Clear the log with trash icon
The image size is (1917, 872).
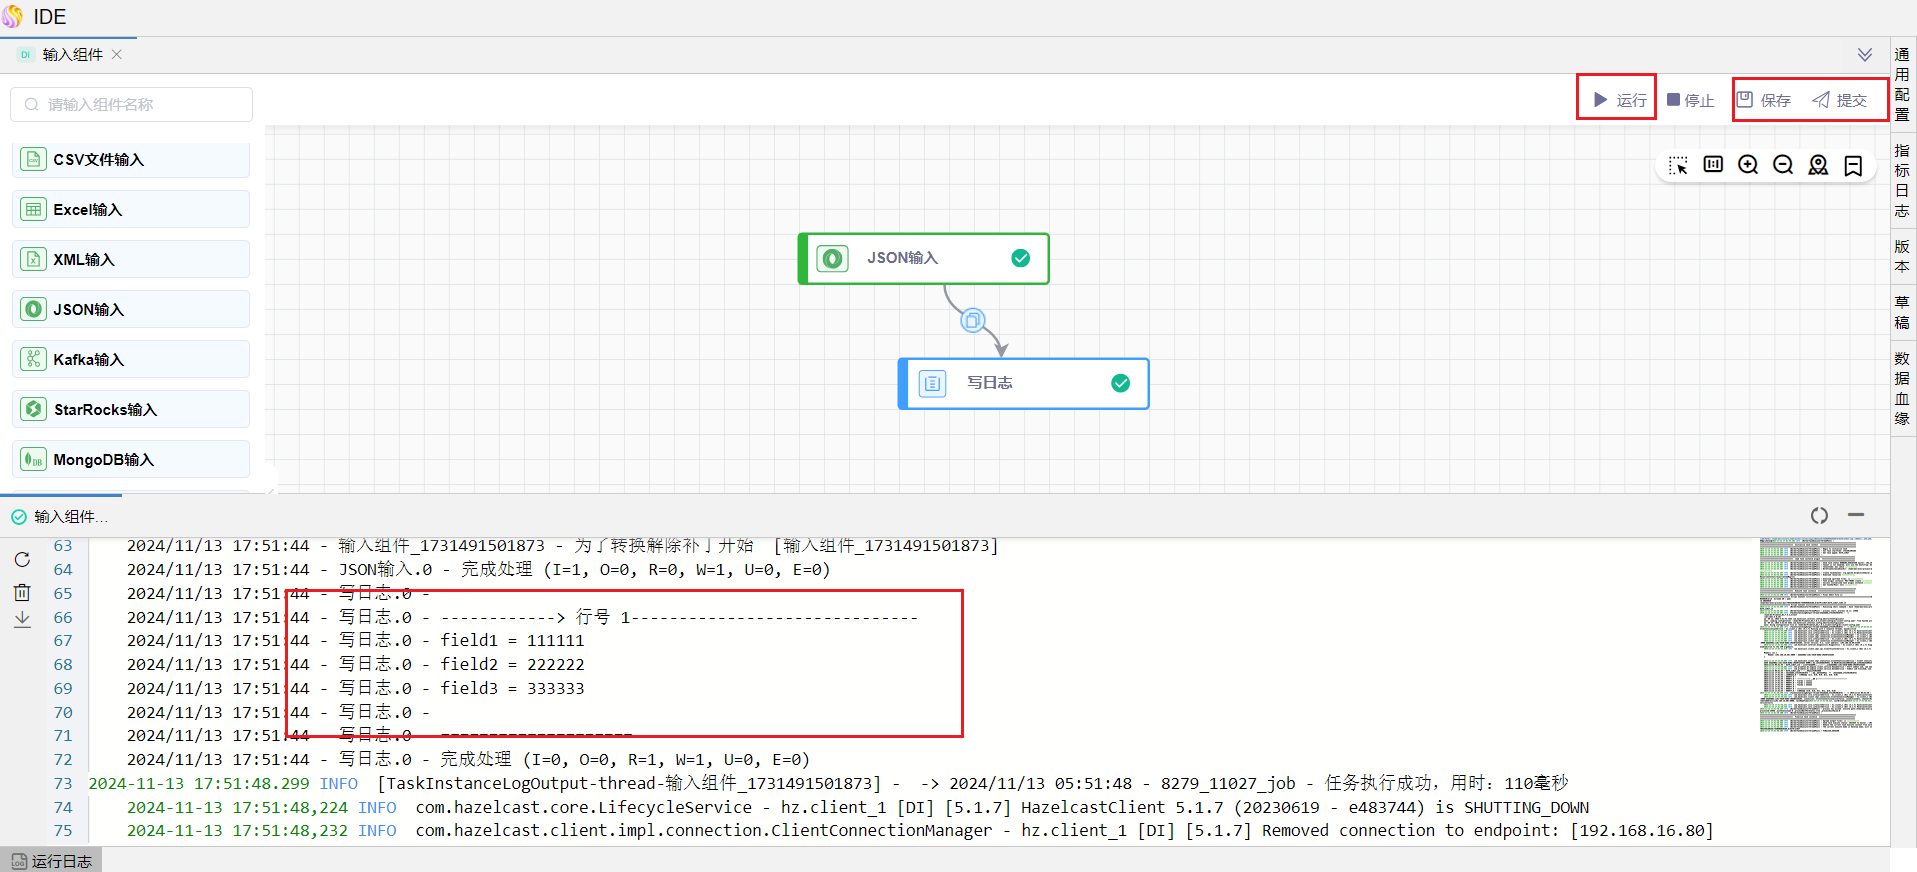click(x=22, y=592)
